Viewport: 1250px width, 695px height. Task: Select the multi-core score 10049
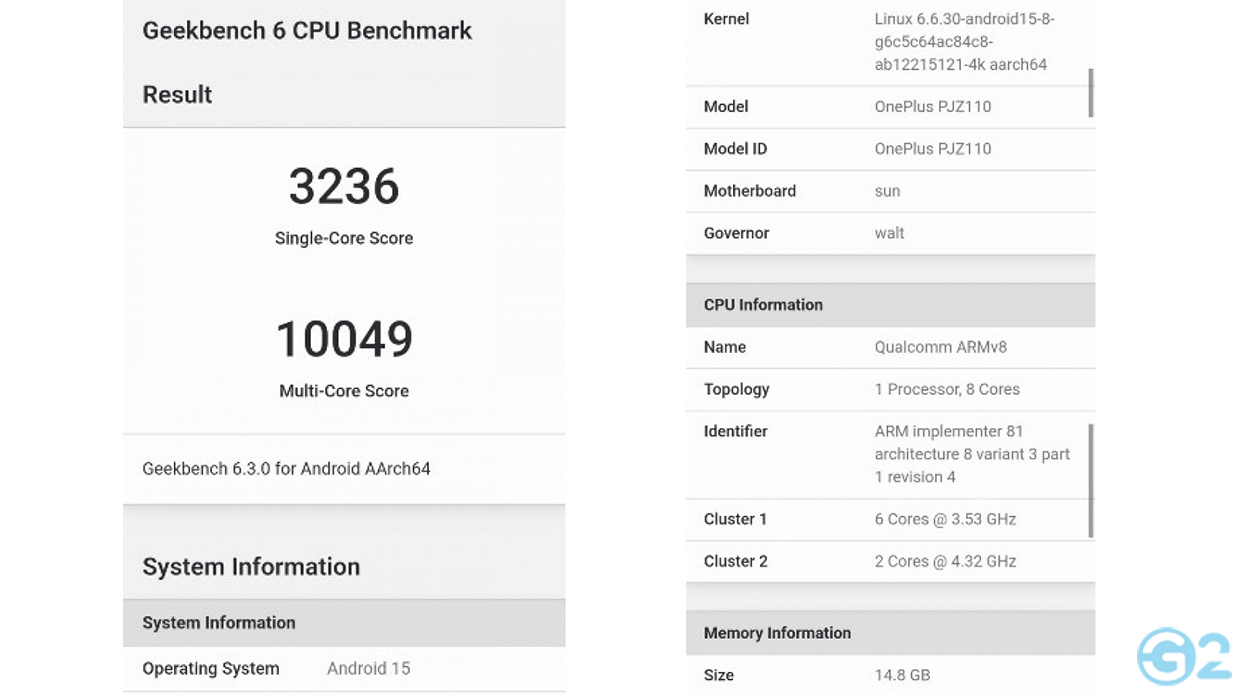point(344,340)
